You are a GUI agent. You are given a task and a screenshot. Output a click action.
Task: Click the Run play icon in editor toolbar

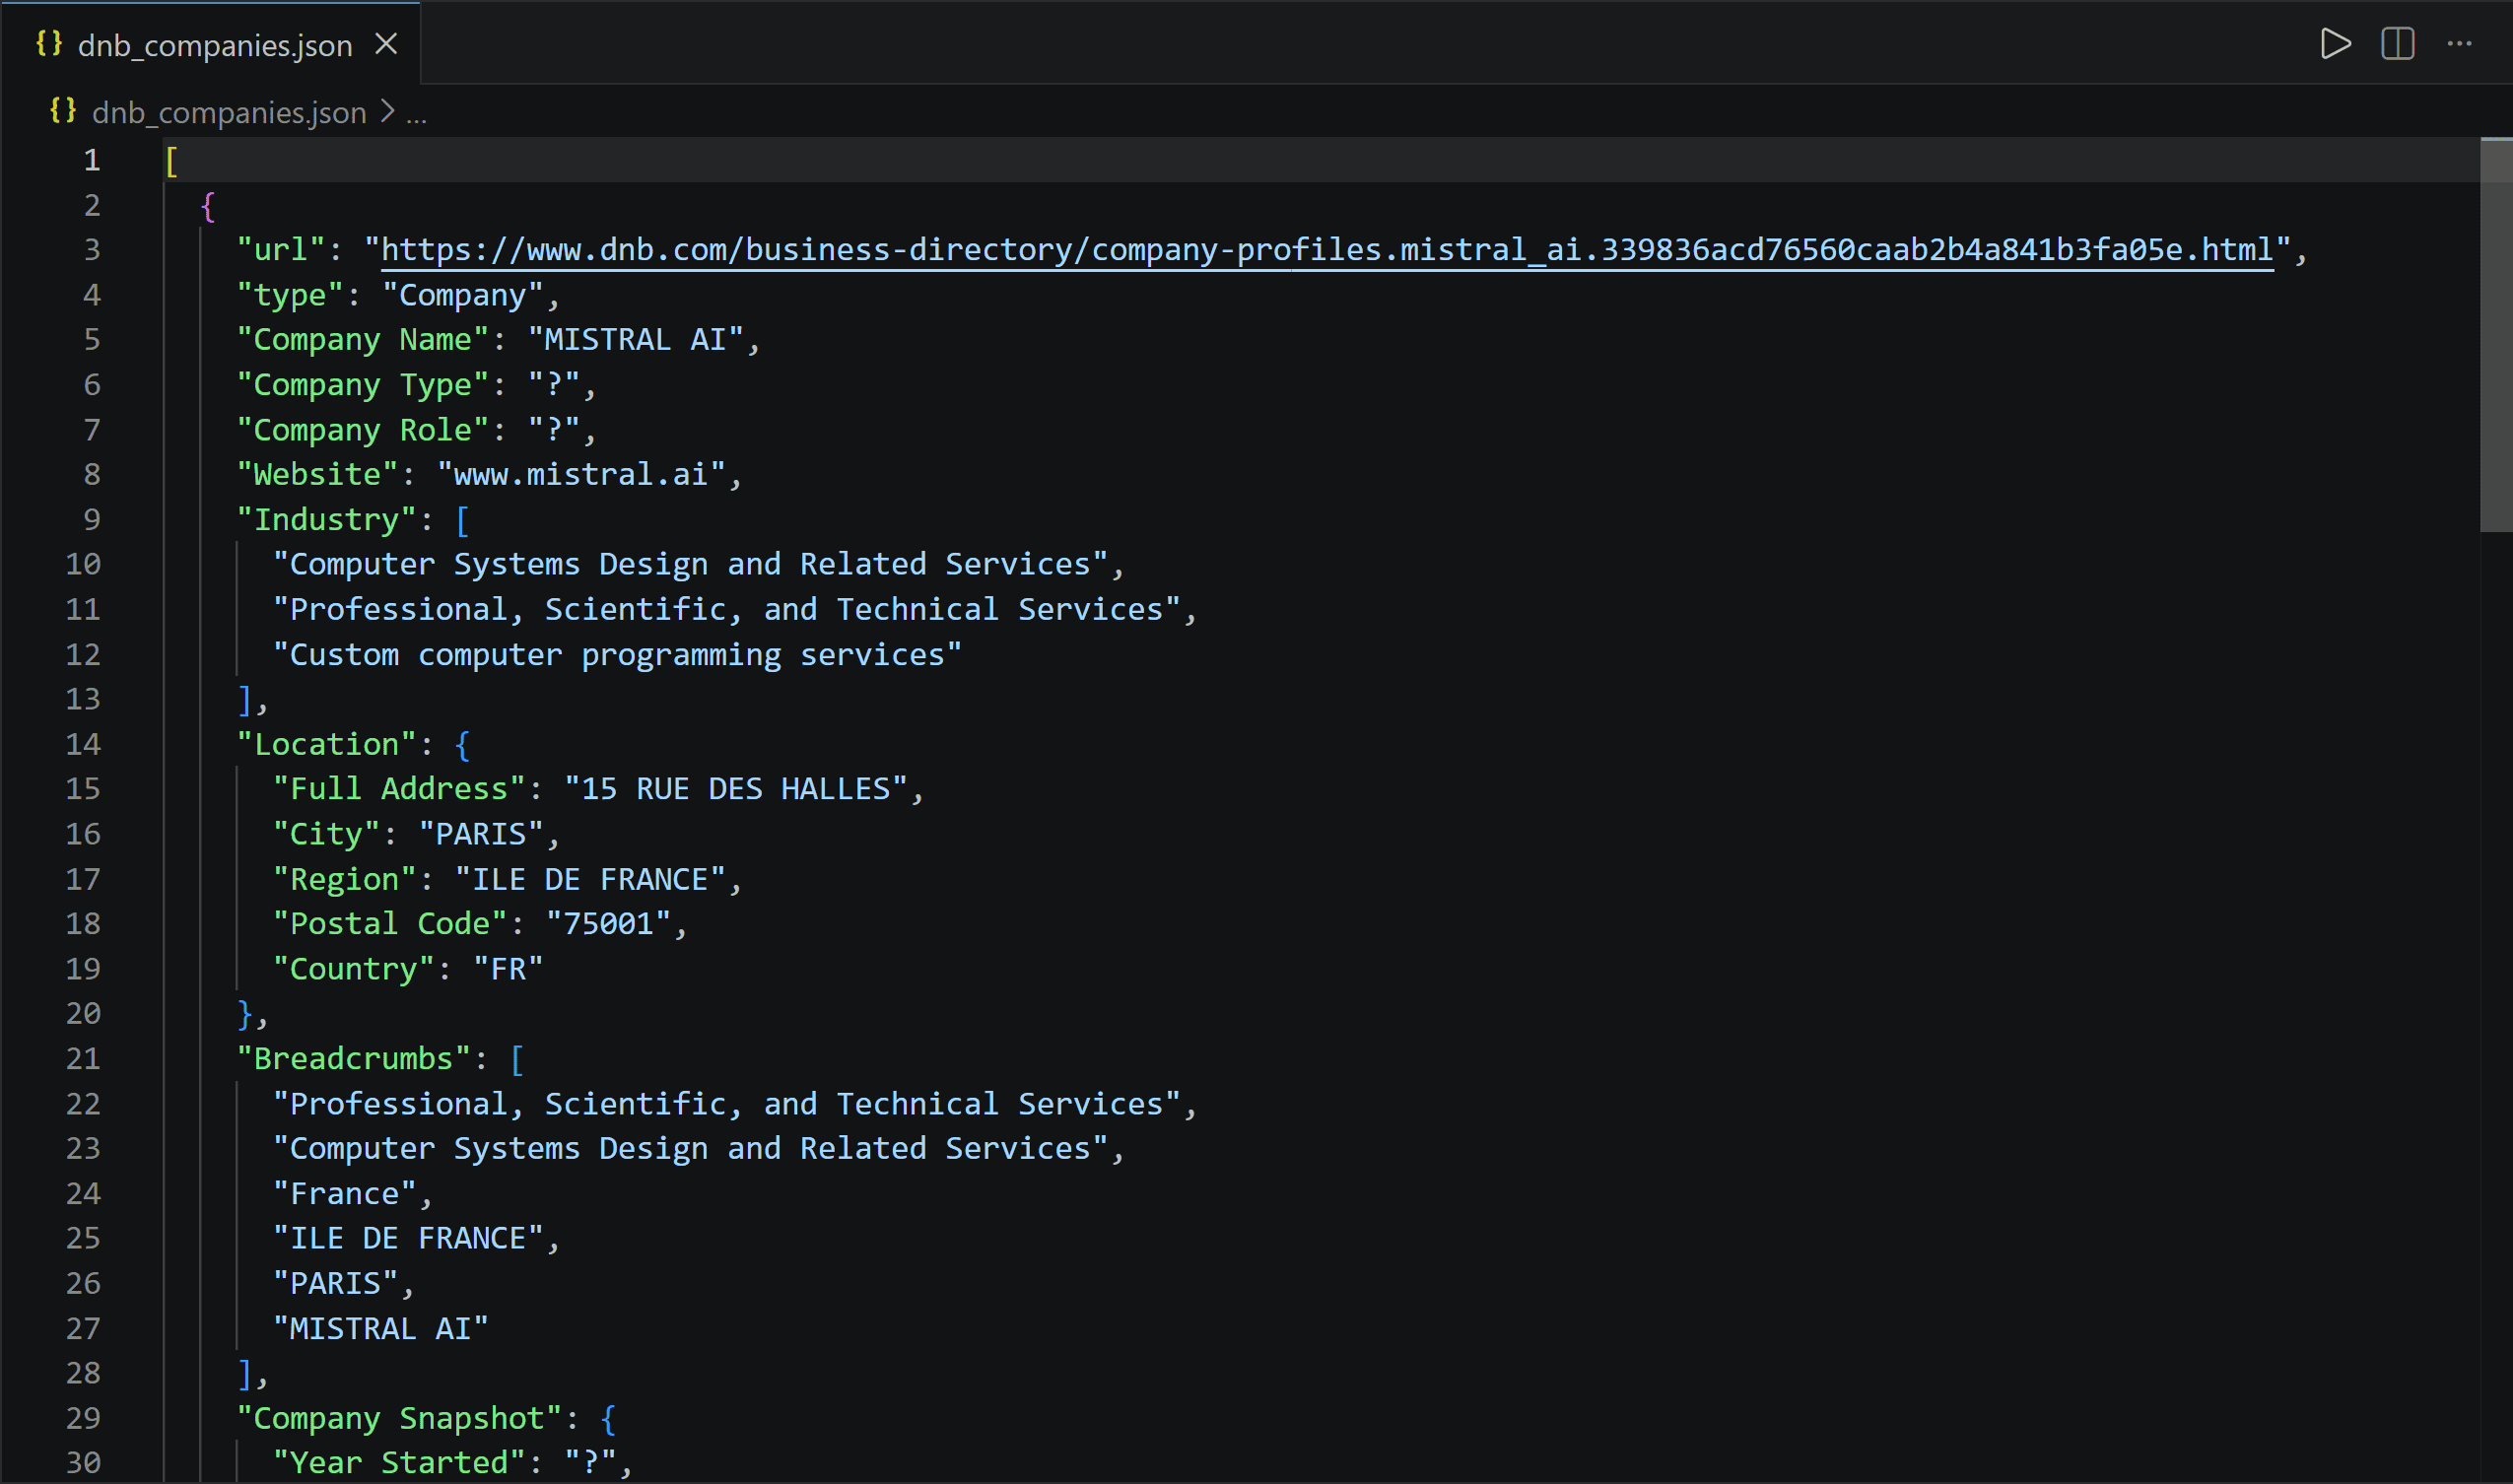[x=2335, y=44]
